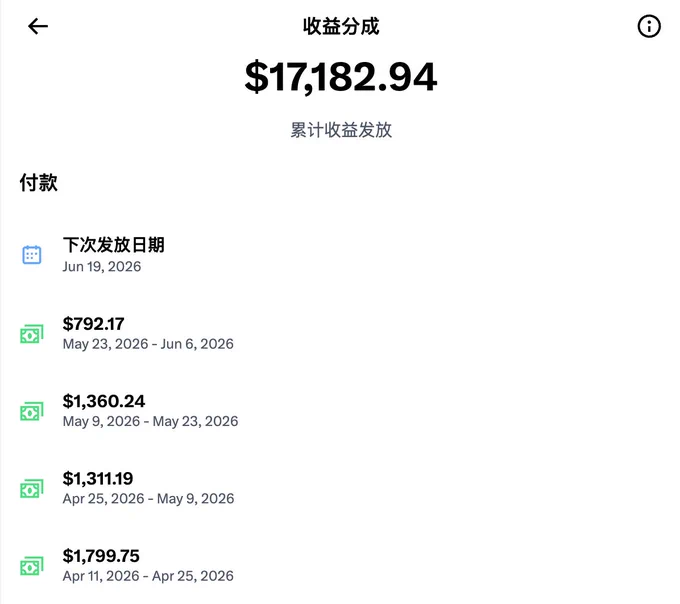This screenshot has height=604, width=680.
Task: Click the Apr 11, 2026 - Apr 25, 2026 range
Action: coord(148,576)
